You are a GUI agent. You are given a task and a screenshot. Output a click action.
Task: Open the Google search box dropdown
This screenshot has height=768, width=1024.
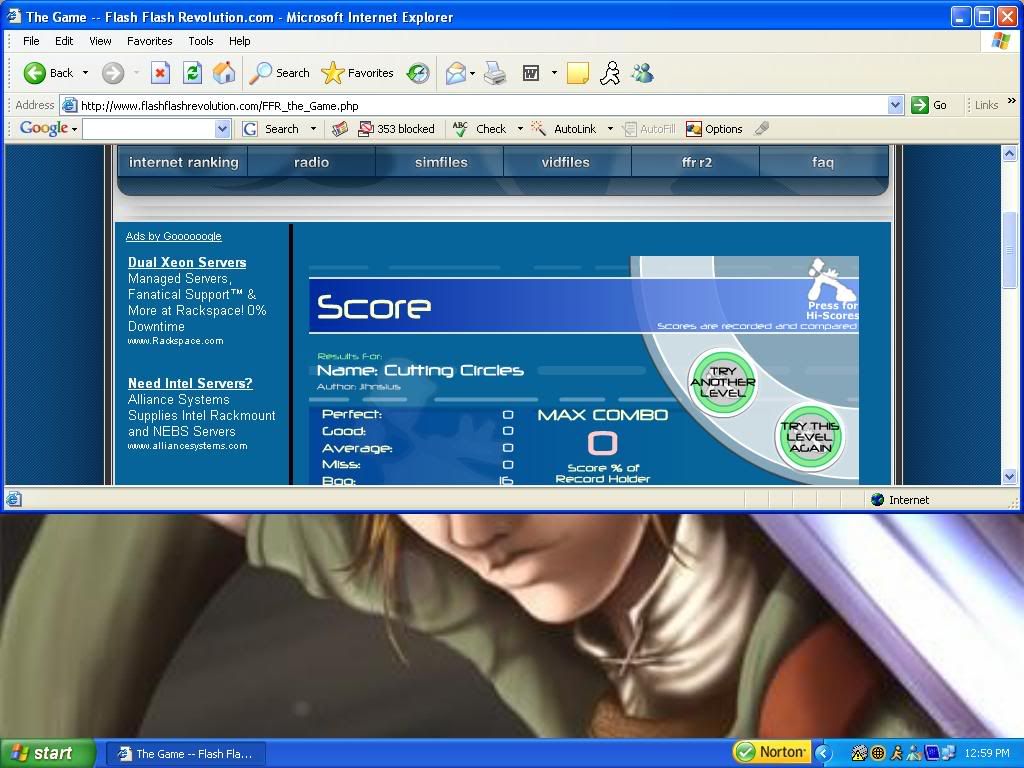222,129
